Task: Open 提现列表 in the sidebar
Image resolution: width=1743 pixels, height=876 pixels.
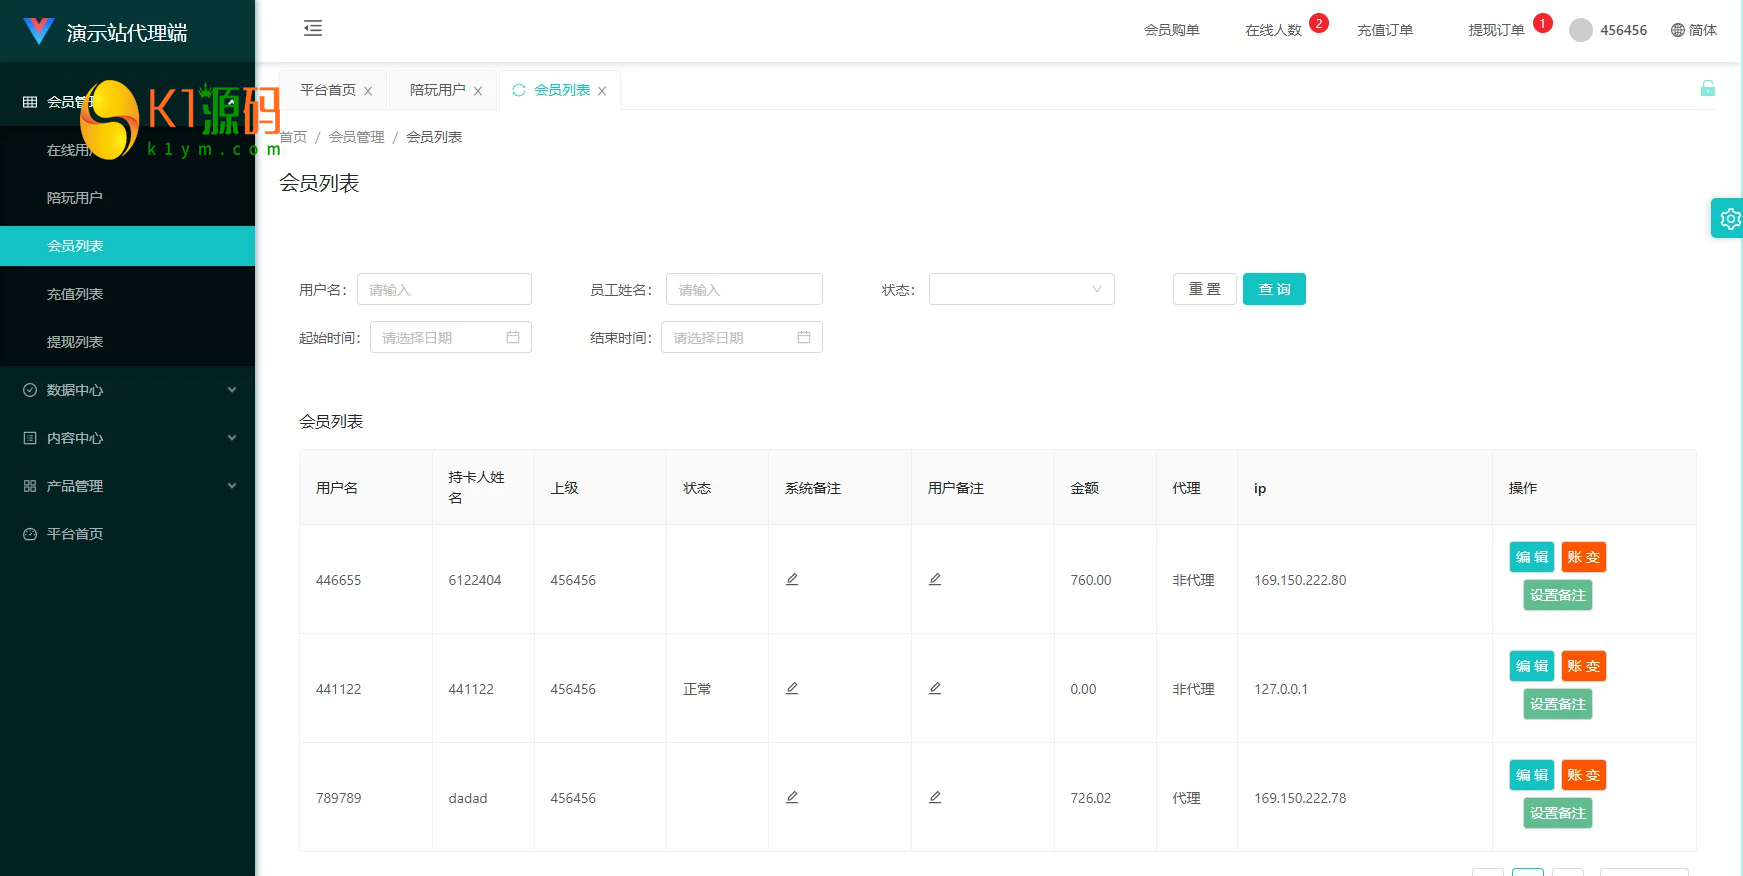Action: click(x=127, y=342)
